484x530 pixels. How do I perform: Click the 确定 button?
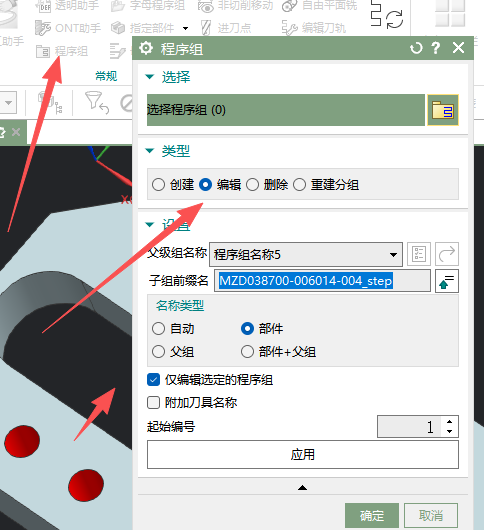372,516
